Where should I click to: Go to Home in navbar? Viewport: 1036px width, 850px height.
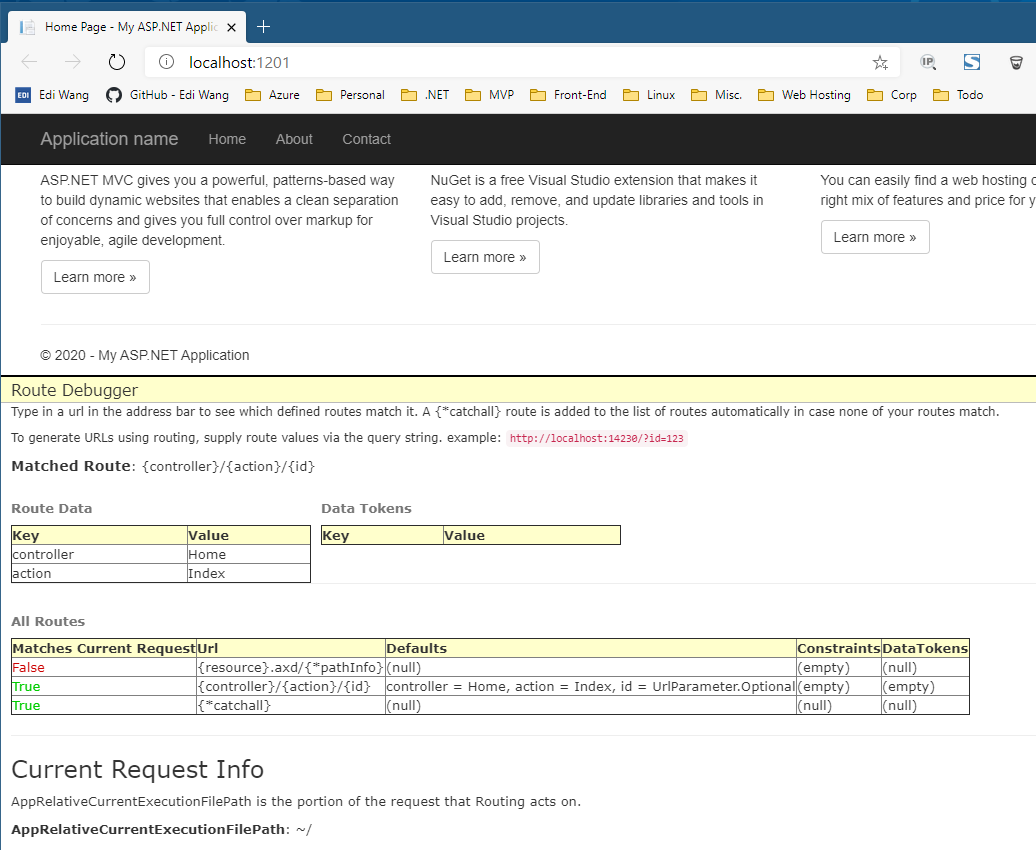(227, 139)
